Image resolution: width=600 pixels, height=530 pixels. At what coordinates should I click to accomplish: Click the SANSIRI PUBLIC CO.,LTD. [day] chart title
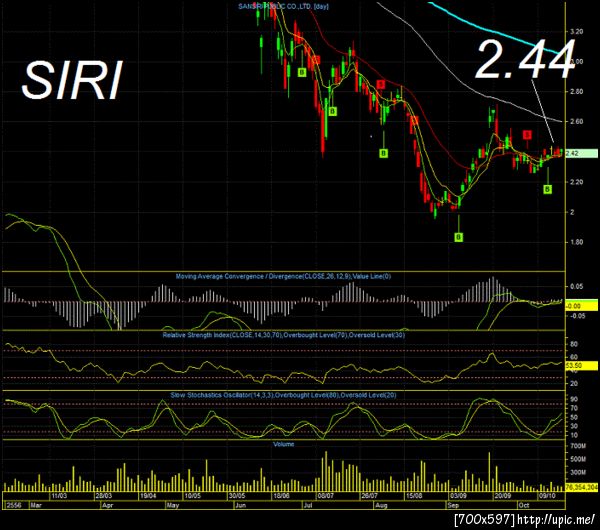284,6
